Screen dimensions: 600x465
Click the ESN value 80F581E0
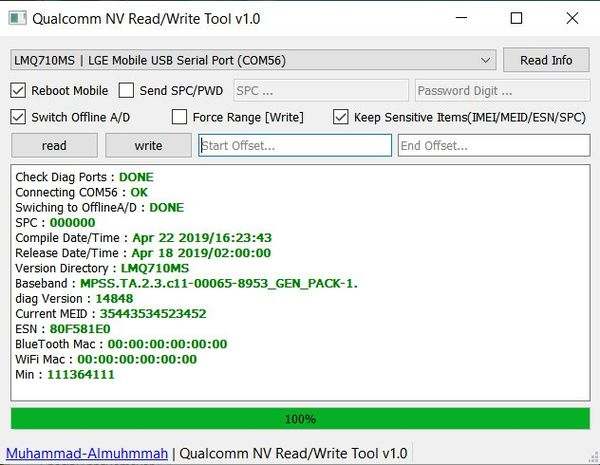click(x=80, y=329)
